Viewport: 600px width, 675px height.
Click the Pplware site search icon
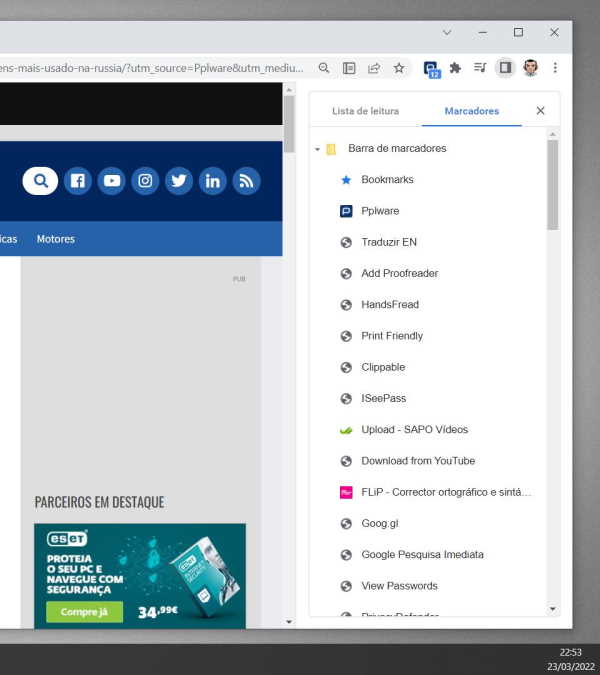click(x=40, y=181)
